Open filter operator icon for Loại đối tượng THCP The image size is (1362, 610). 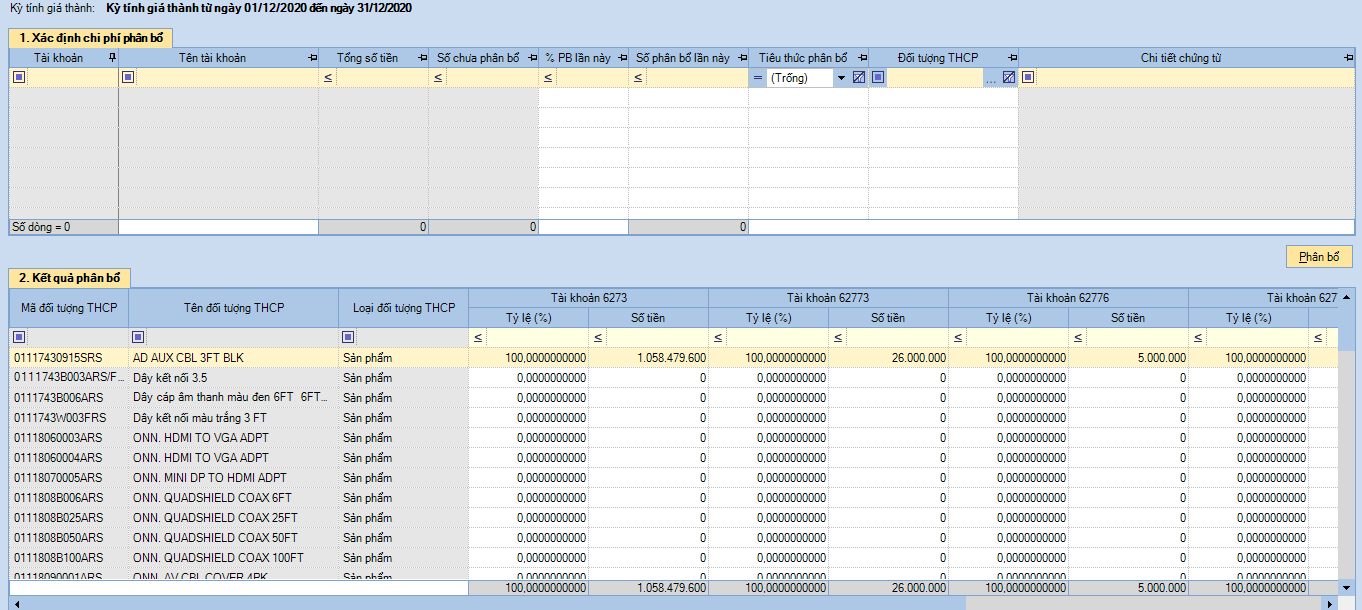[349, 337]
